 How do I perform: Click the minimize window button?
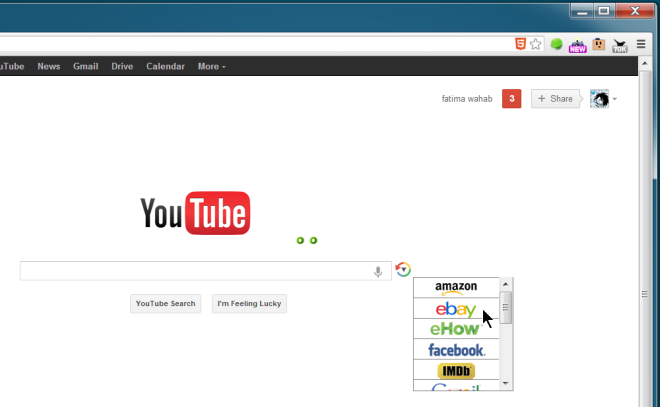[582, 11]
